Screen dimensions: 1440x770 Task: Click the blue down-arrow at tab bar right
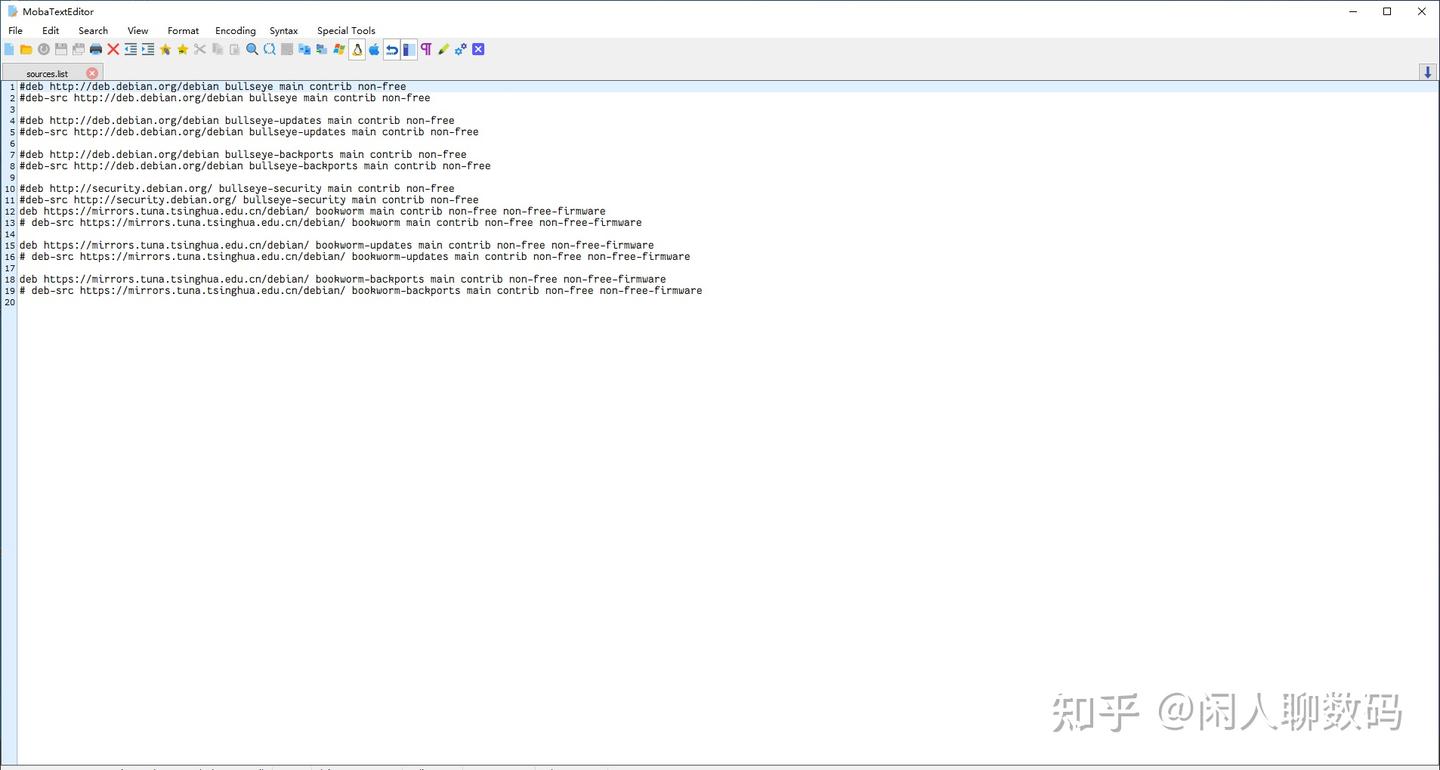pyautogui.click(x=1428, y=72)
